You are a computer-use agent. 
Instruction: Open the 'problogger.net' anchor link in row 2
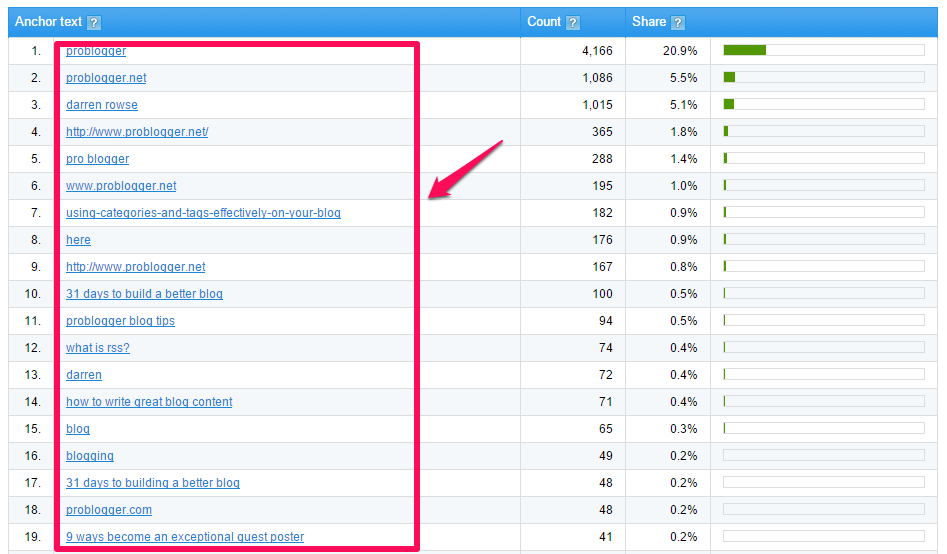106,78
